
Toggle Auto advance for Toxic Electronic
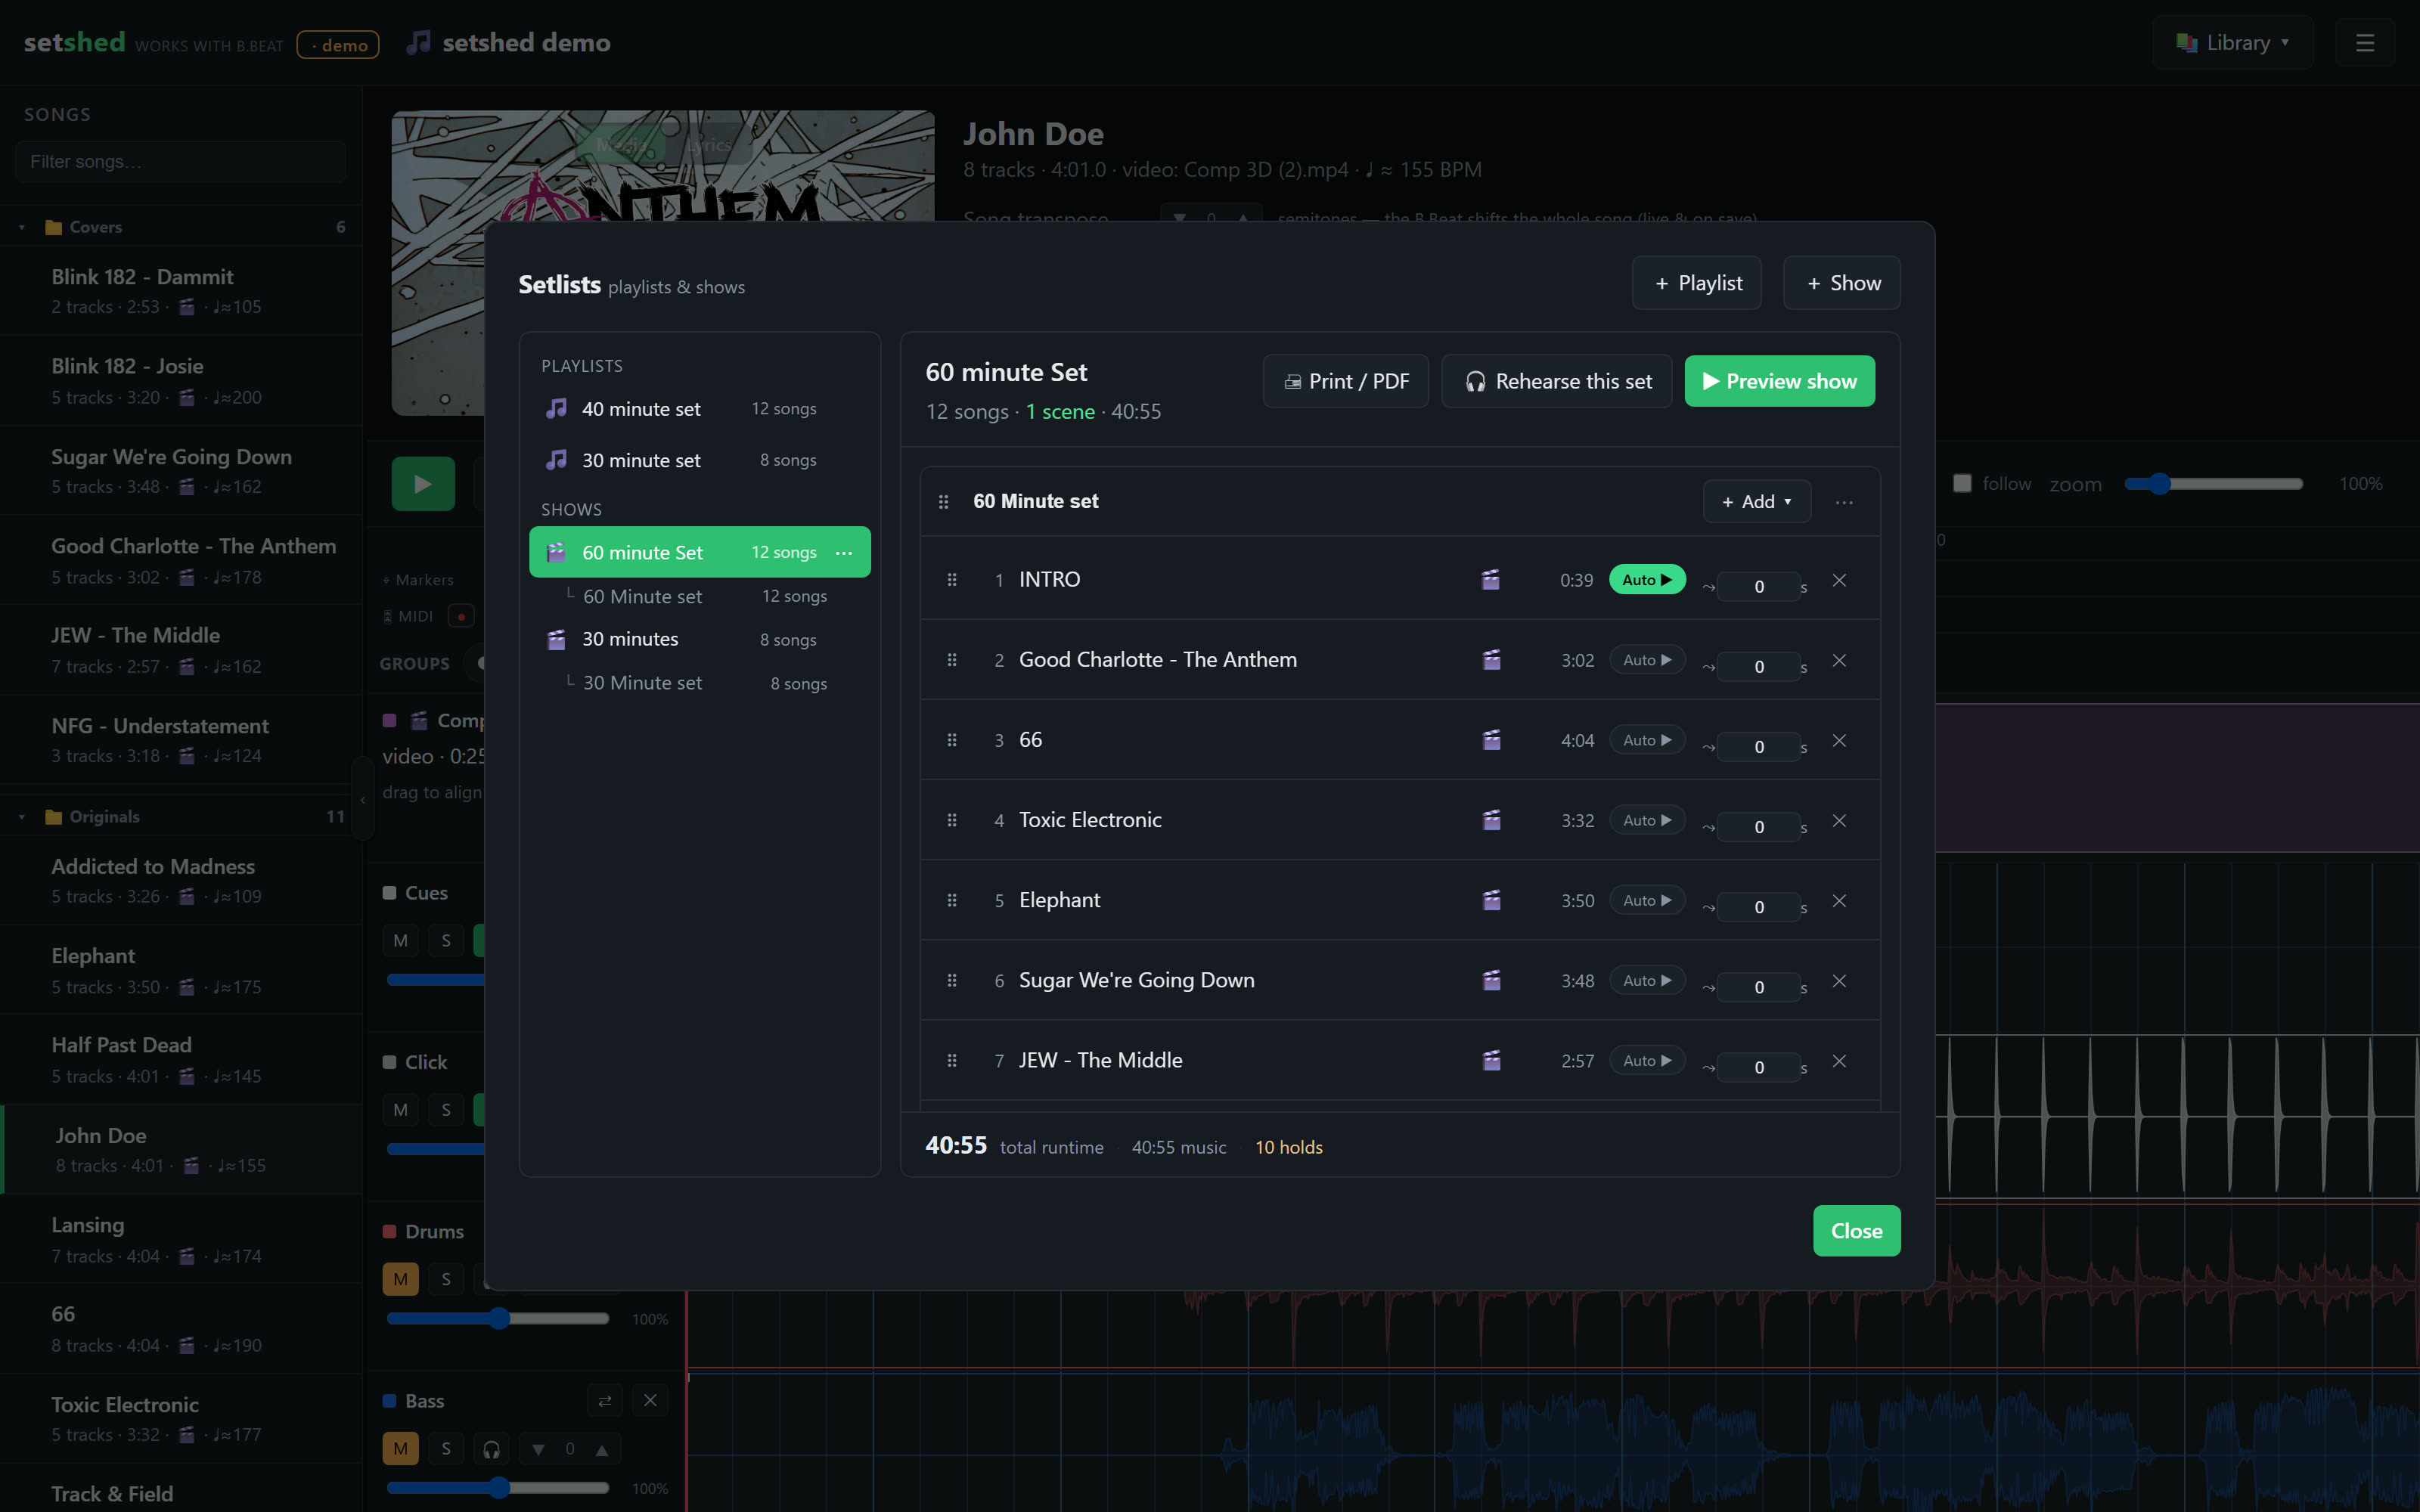click(1647, 820)
